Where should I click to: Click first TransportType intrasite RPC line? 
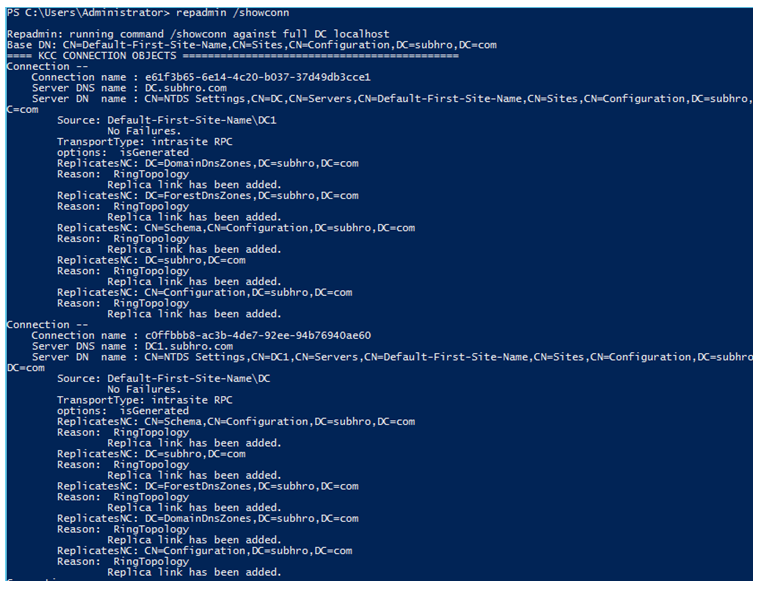tap(145, 142)
